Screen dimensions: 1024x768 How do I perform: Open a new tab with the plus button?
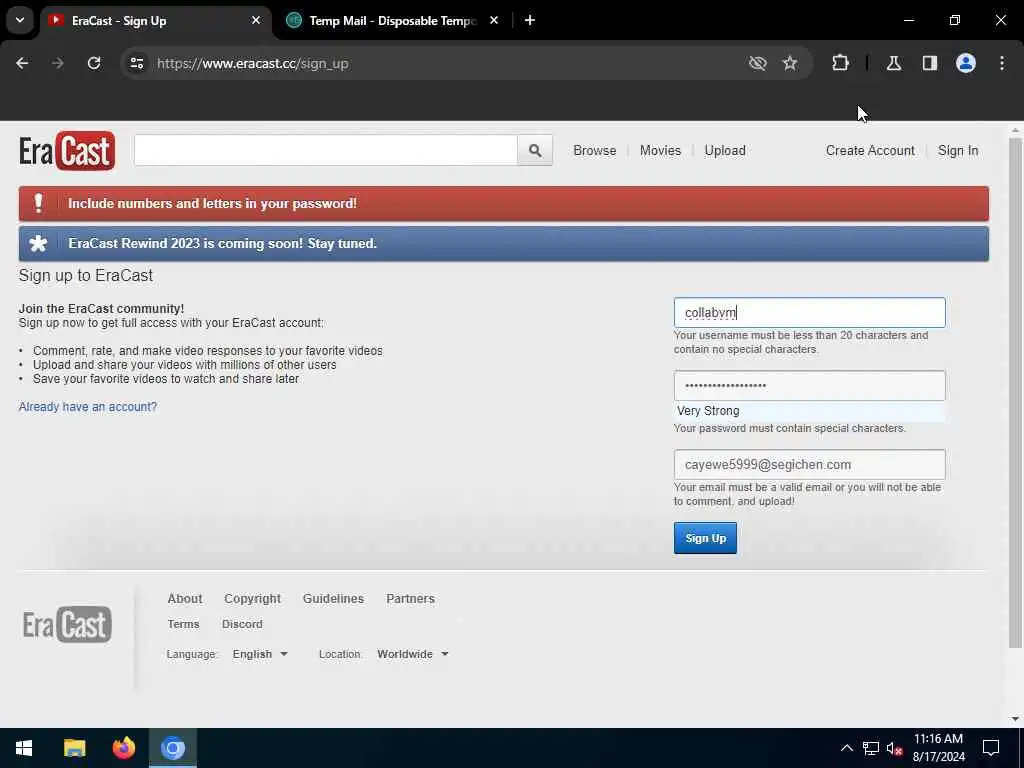530,20
